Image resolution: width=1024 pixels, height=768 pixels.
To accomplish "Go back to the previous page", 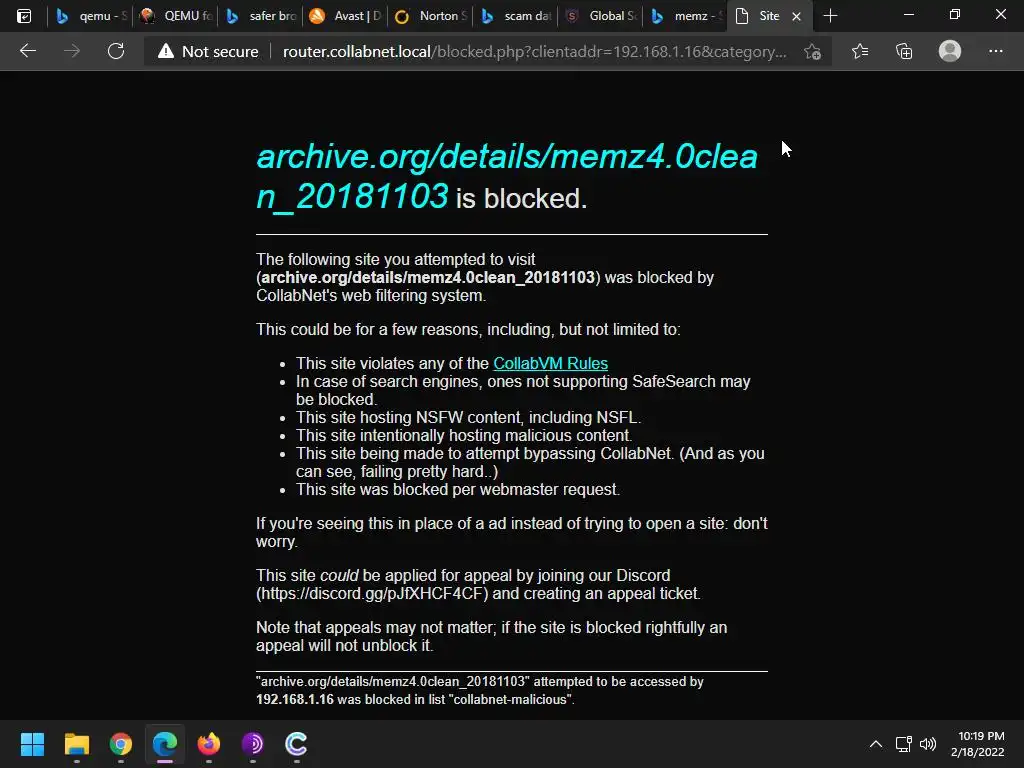I will click(27, 51).
